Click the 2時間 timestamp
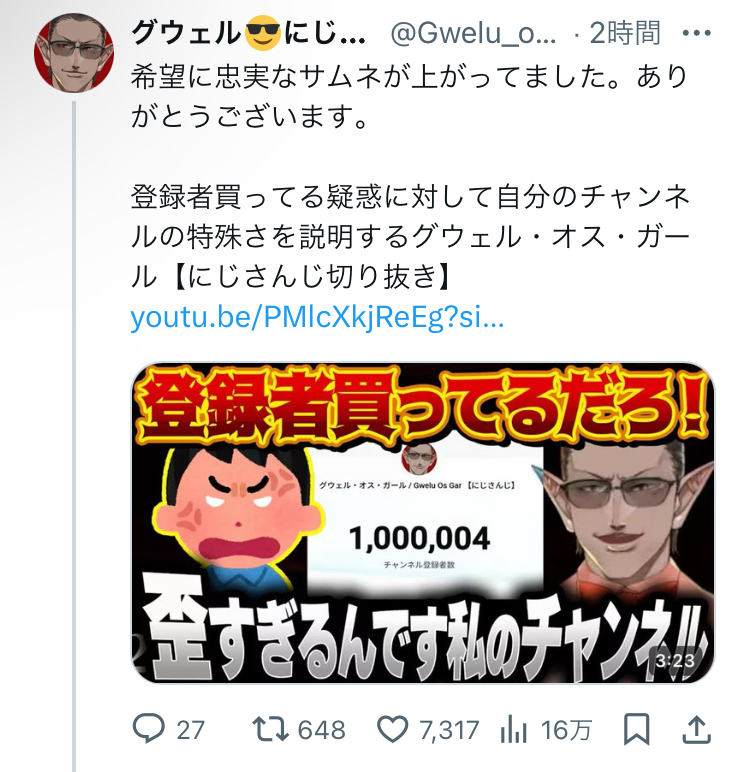750x772 pixels. point(624,33)
